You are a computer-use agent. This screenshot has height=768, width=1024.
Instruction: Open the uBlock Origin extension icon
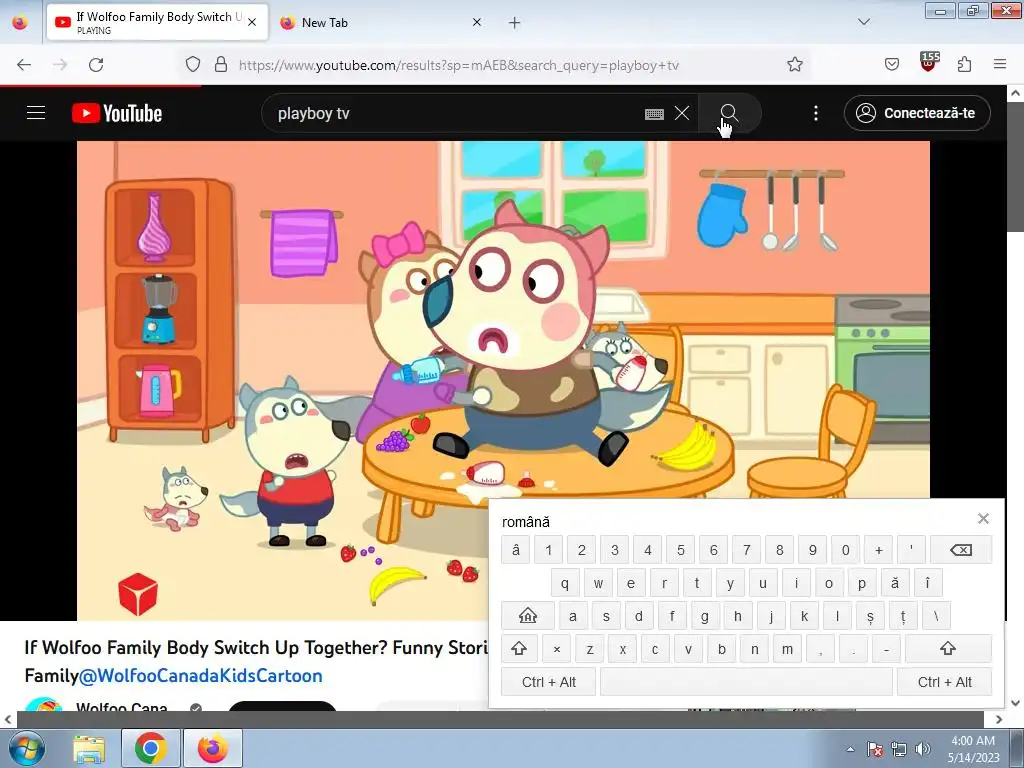(x=929, y=62)
